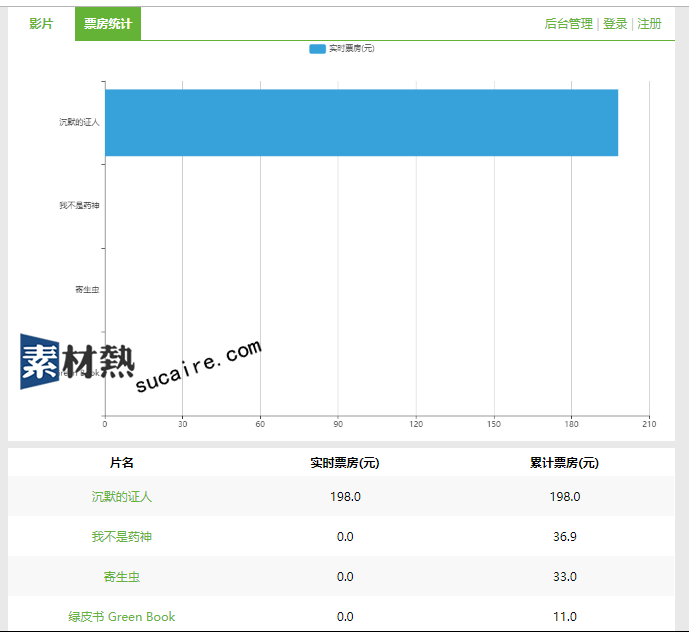Click the blue legend swatch above chart

[317, 48]
